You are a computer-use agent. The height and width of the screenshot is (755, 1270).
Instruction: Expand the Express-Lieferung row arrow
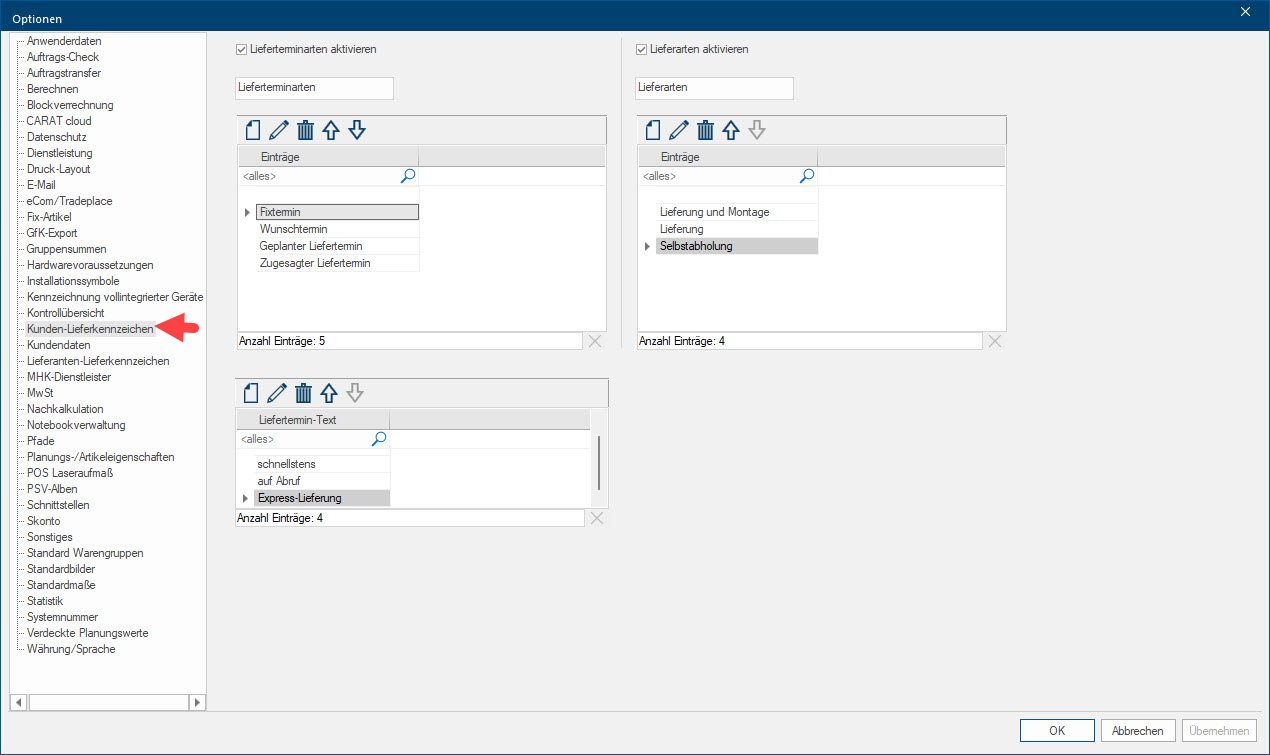click(245, 498)
